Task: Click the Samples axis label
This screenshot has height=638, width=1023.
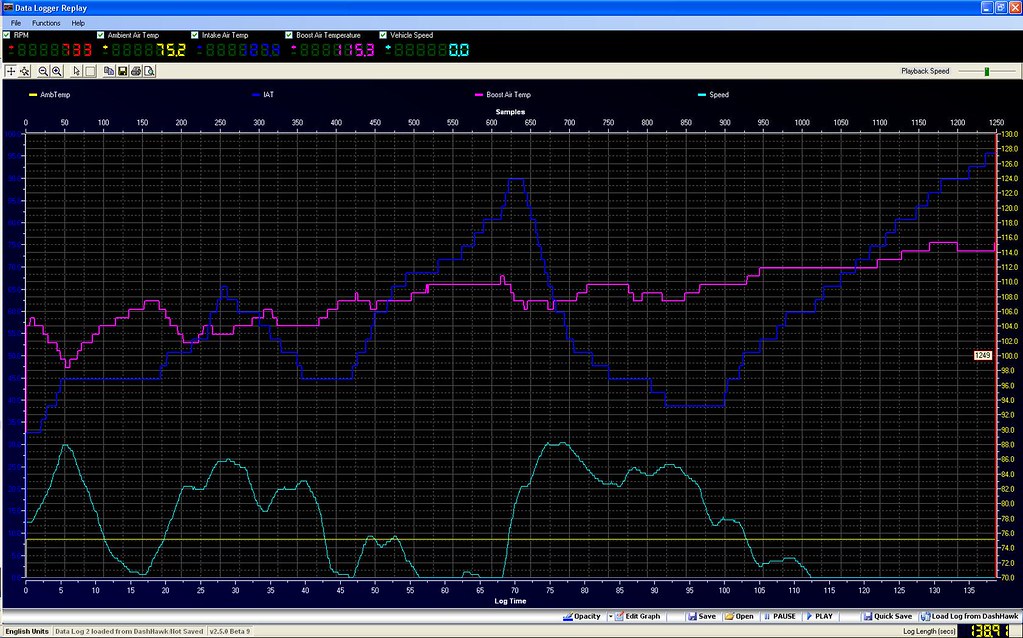Action: [x=510, y=112]
